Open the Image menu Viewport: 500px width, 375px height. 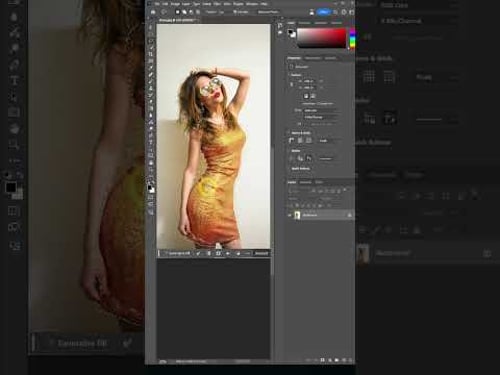(175, 4)
